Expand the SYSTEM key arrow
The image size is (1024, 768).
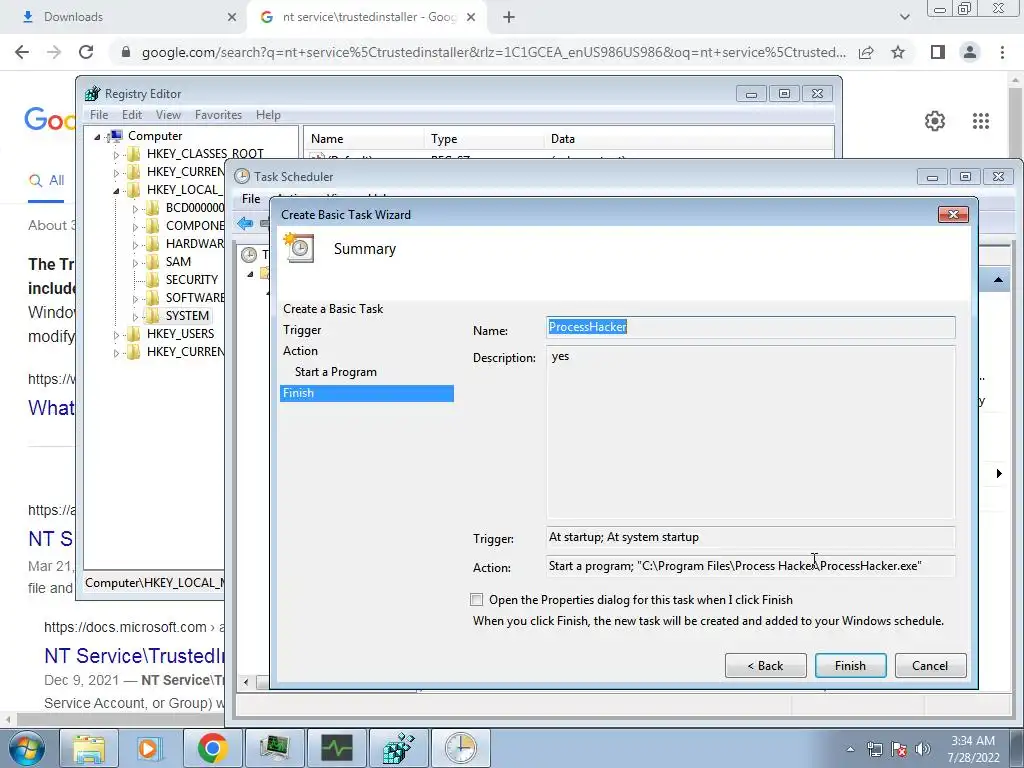click(135, 317)
